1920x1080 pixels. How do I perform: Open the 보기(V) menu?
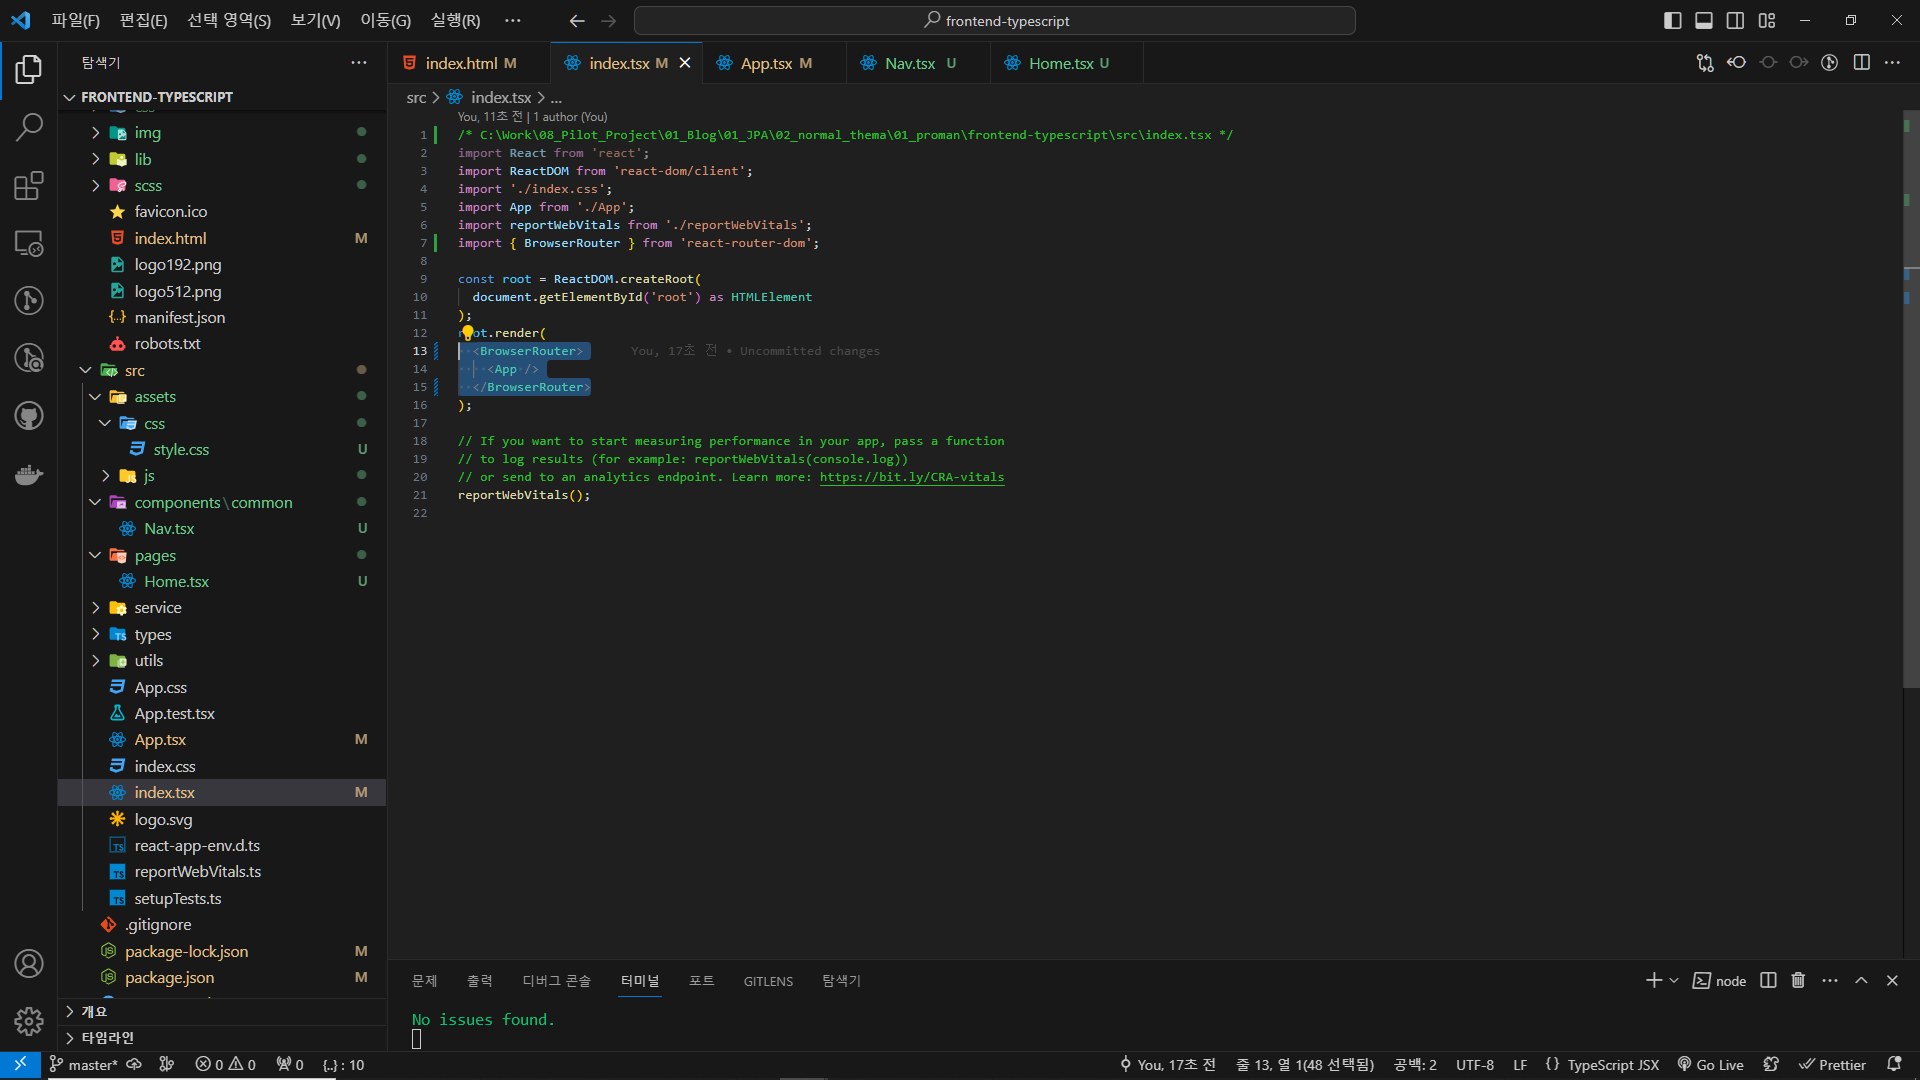pos(315,20)
